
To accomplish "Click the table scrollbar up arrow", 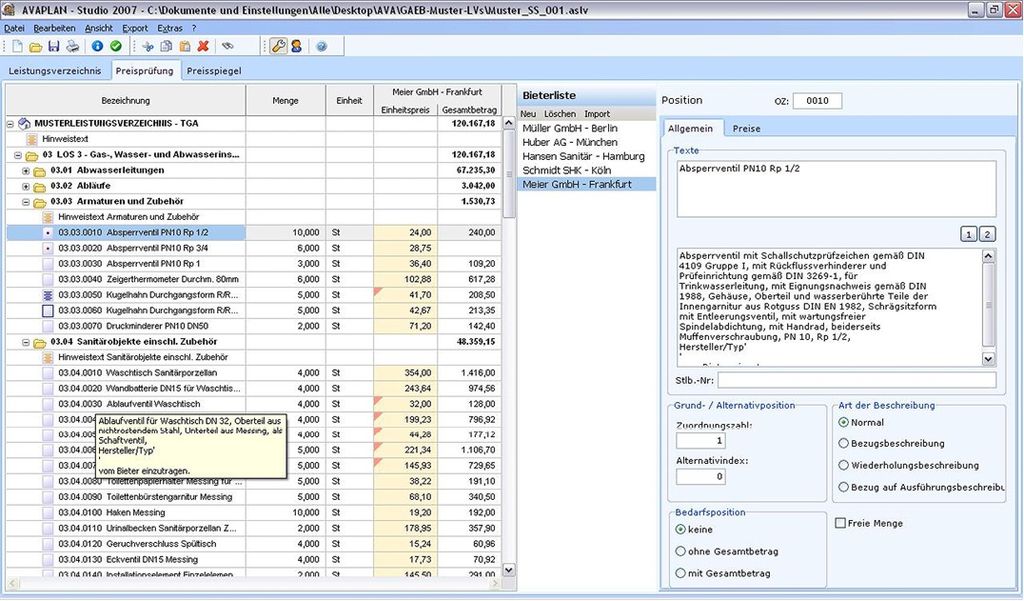I will tap(509, 124).
